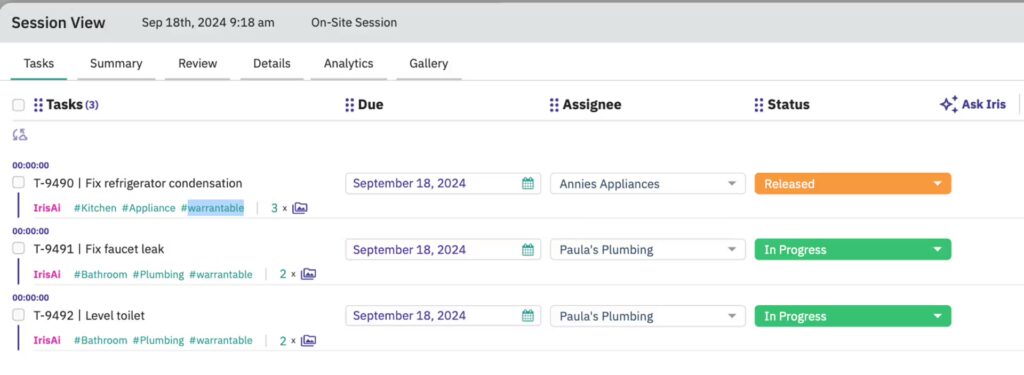
Task: Switch to the Analytics tab
Action: point(349,63)
